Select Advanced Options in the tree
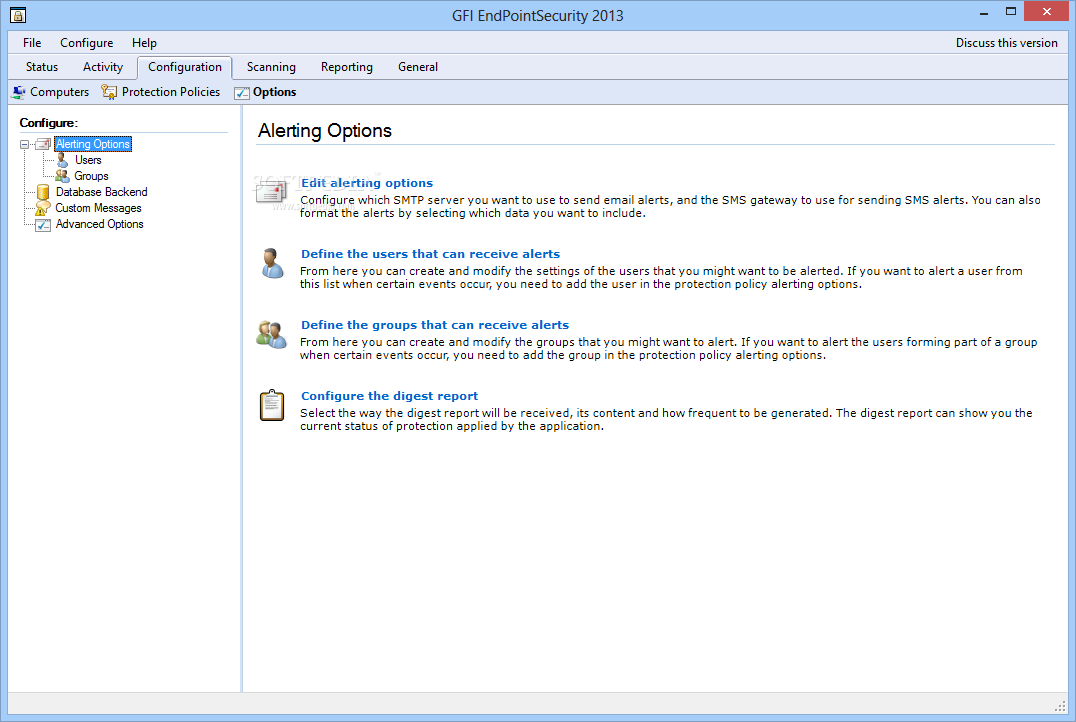The height and width of the screenshot is (722, 1076). pyautogui.click(x=100, y=224)
